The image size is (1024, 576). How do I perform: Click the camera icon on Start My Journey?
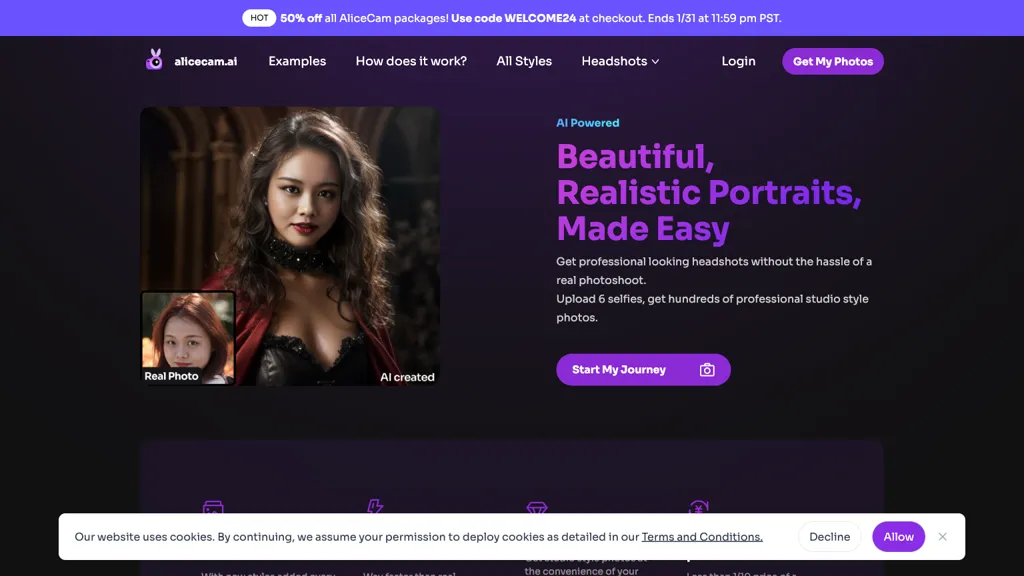pyautogui.click(x=707, y=369)
